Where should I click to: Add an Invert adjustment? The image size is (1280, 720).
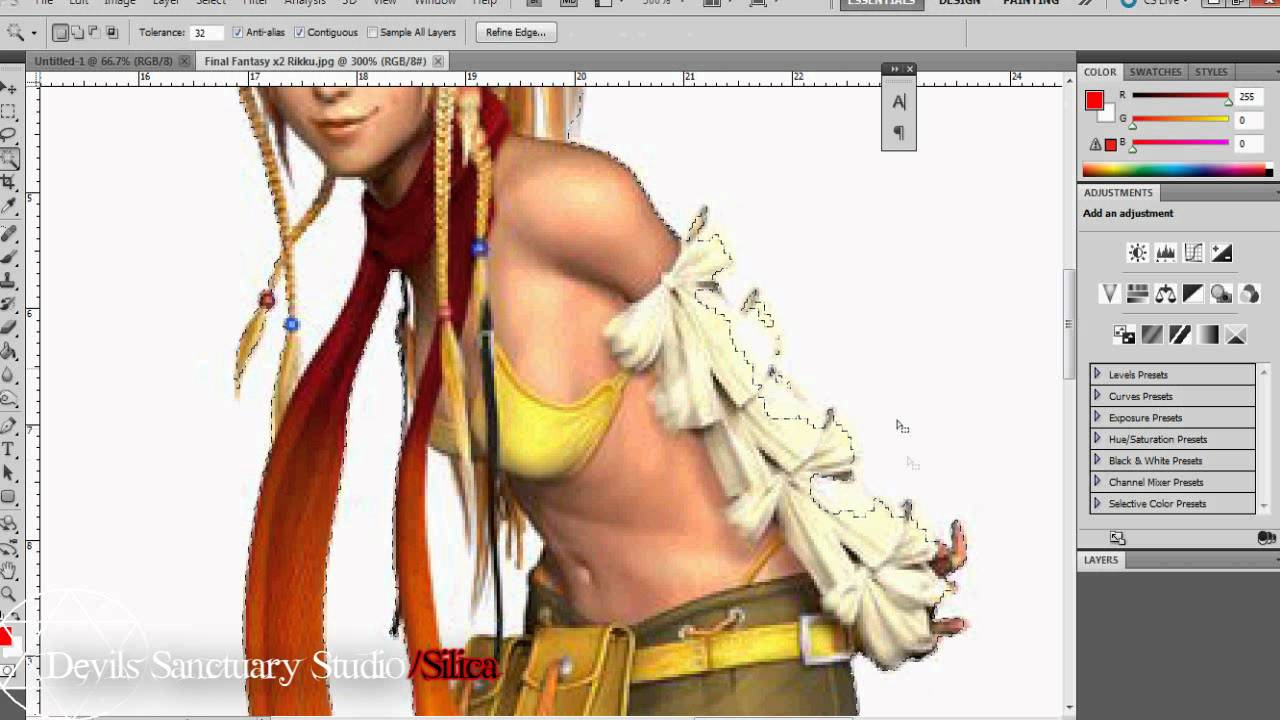(x=1124, y=335)
